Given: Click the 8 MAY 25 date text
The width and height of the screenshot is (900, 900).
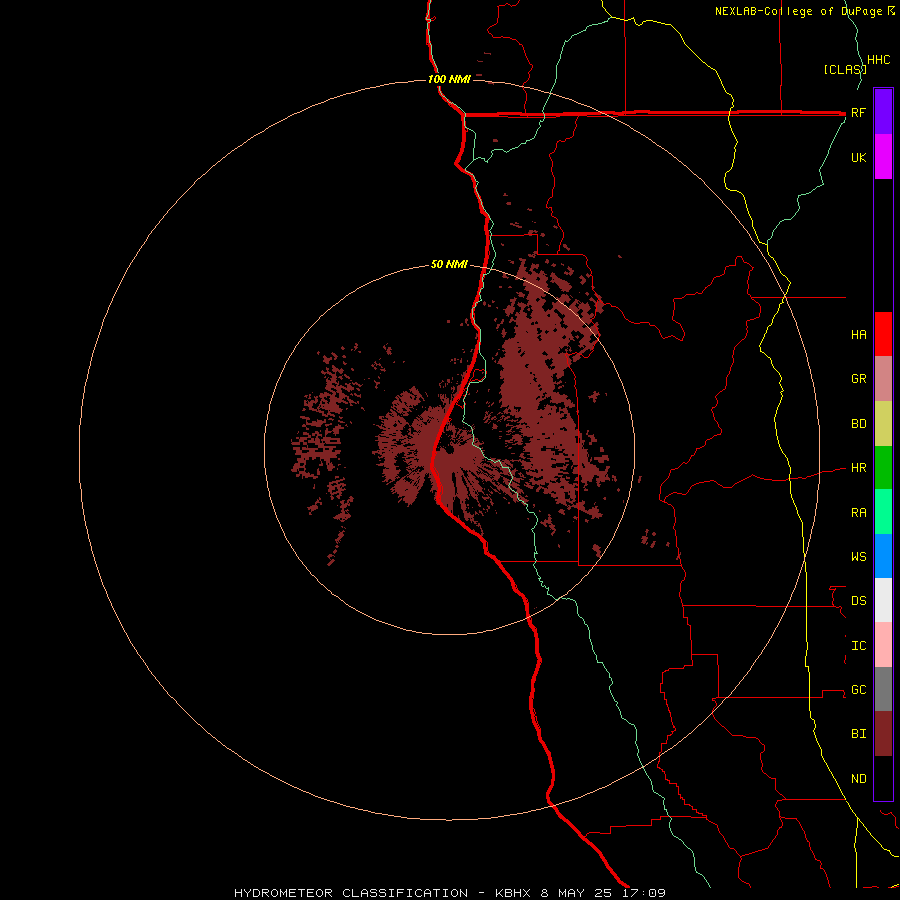Looking at the screenshot, I should (576, 893).
